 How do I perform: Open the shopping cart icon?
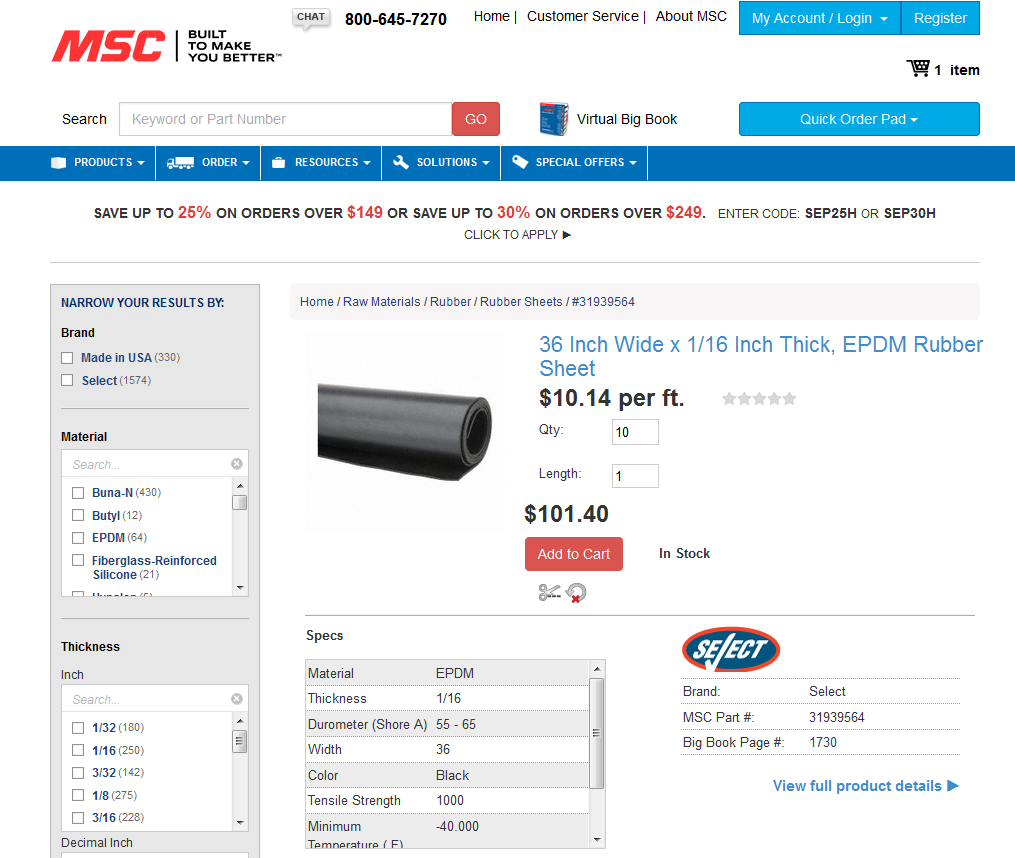point(918,68)
